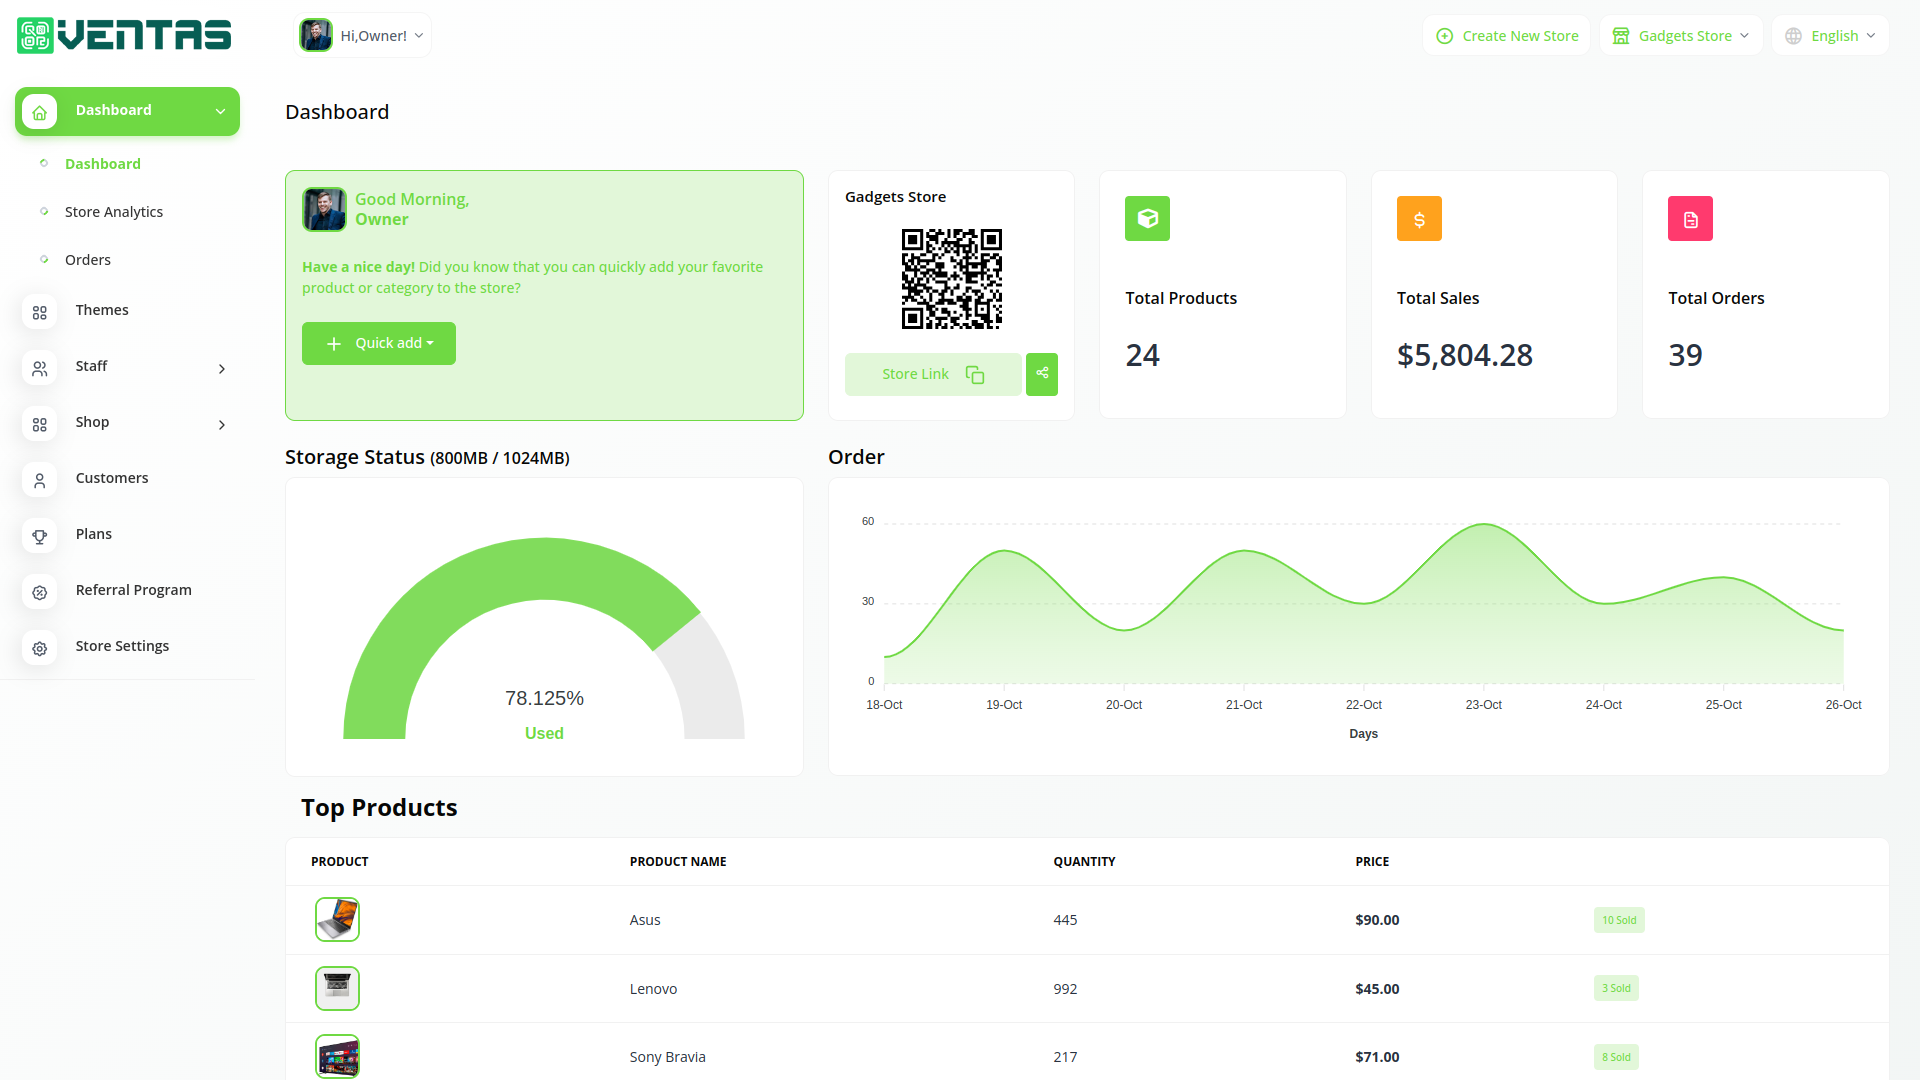Click the Referral Program icon
Screen dimensions: 1920x1080
[x=40, y=593]
